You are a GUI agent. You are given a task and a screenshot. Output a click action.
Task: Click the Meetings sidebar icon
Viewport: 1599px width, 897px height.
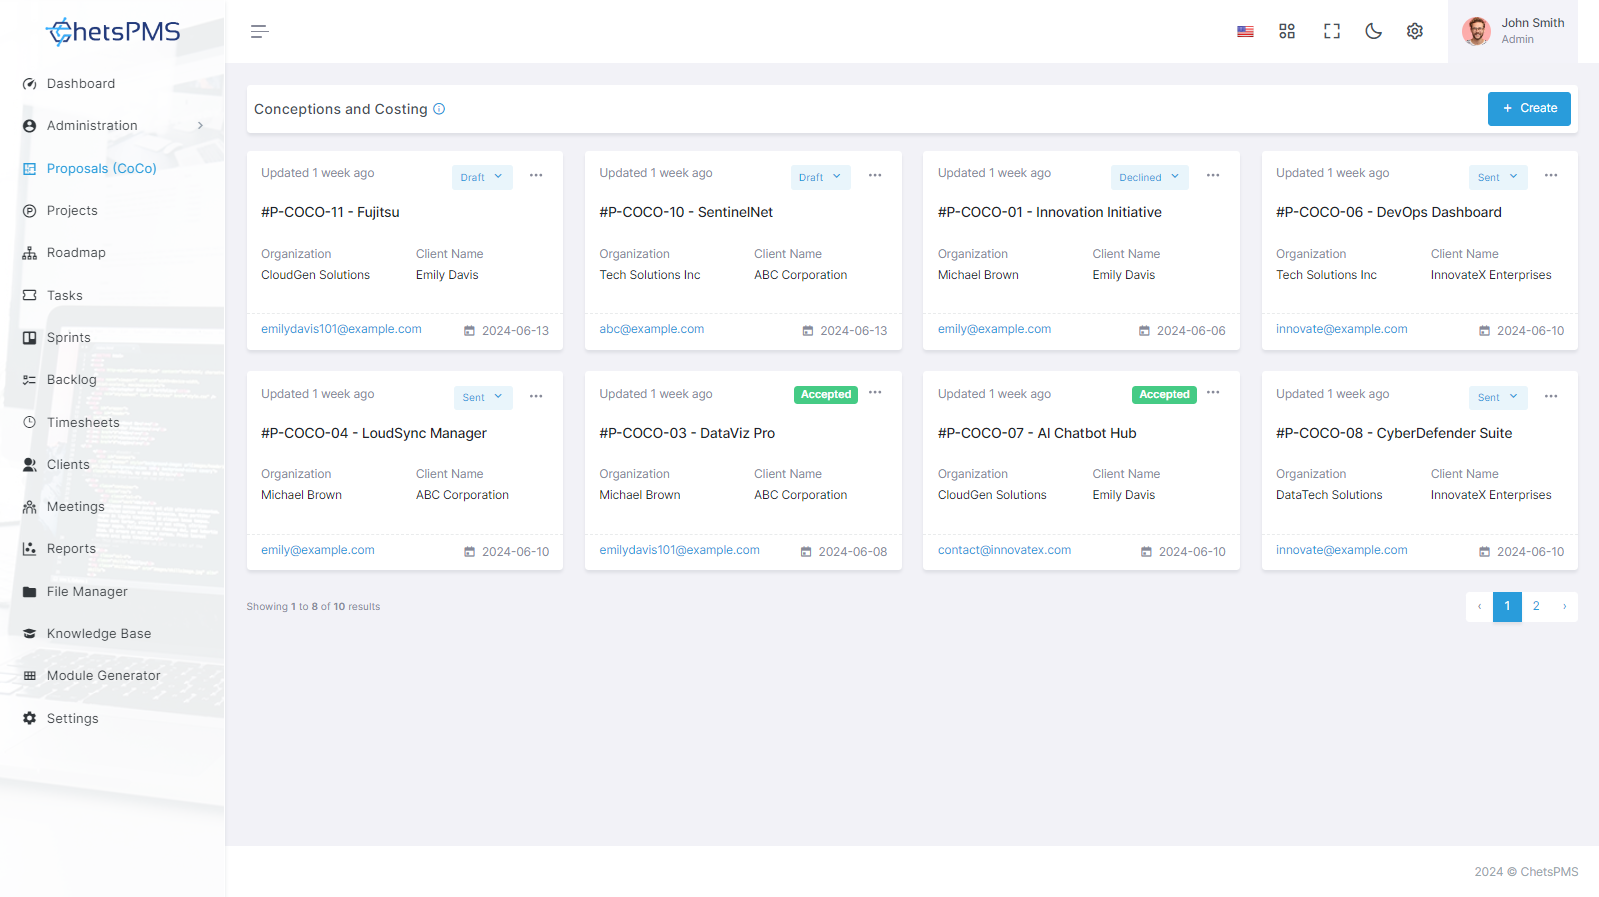pyautogui.click(x=29, y=507)
